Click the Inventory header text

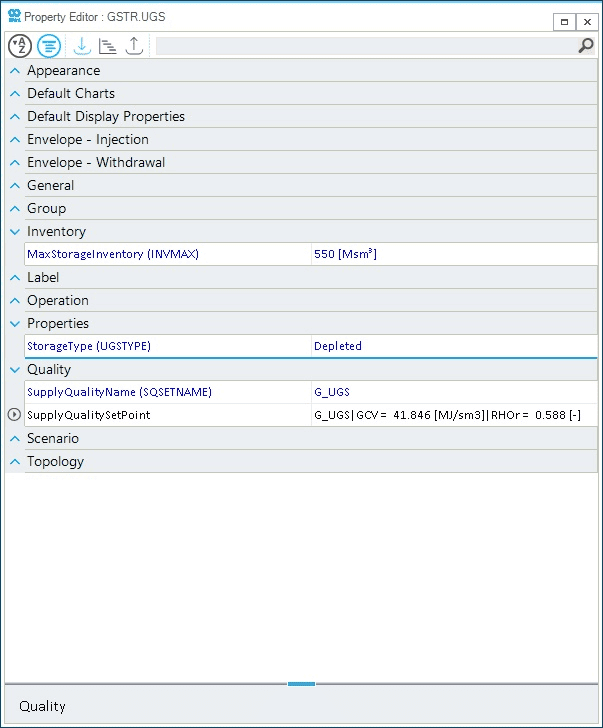click(x=57, y=231)
